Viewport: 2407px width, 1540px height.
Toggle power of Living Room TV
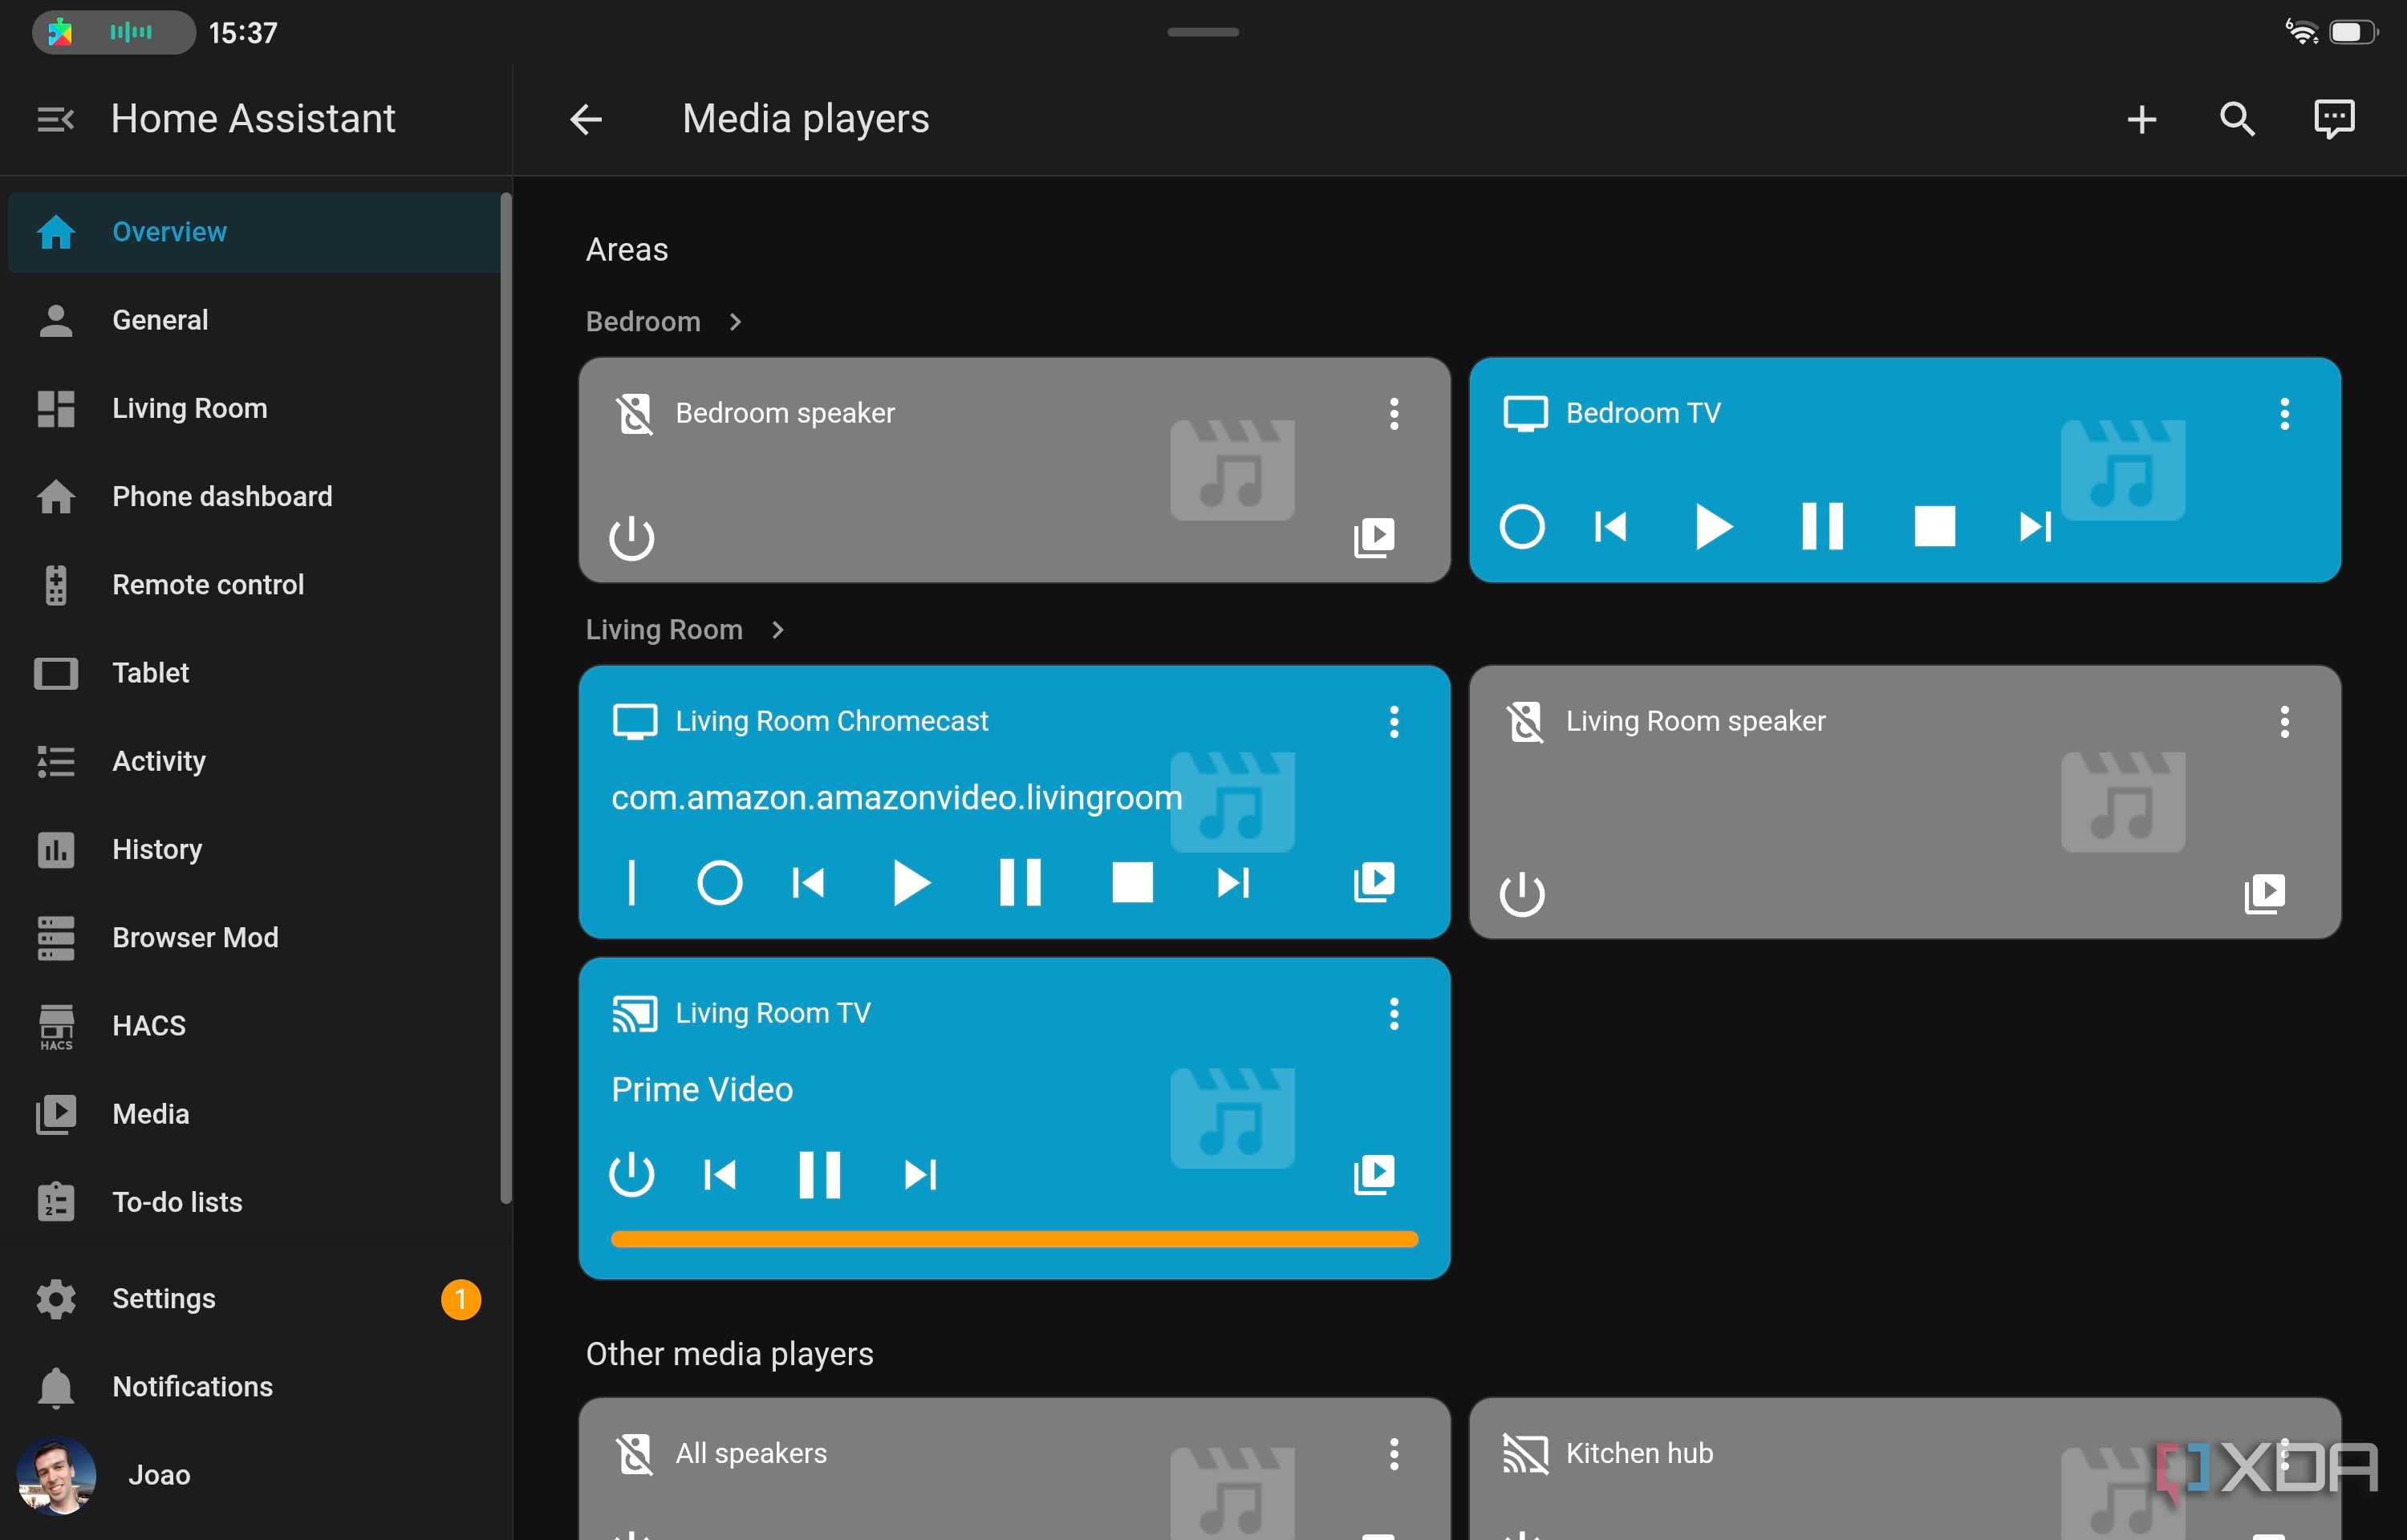(632, 1174)
